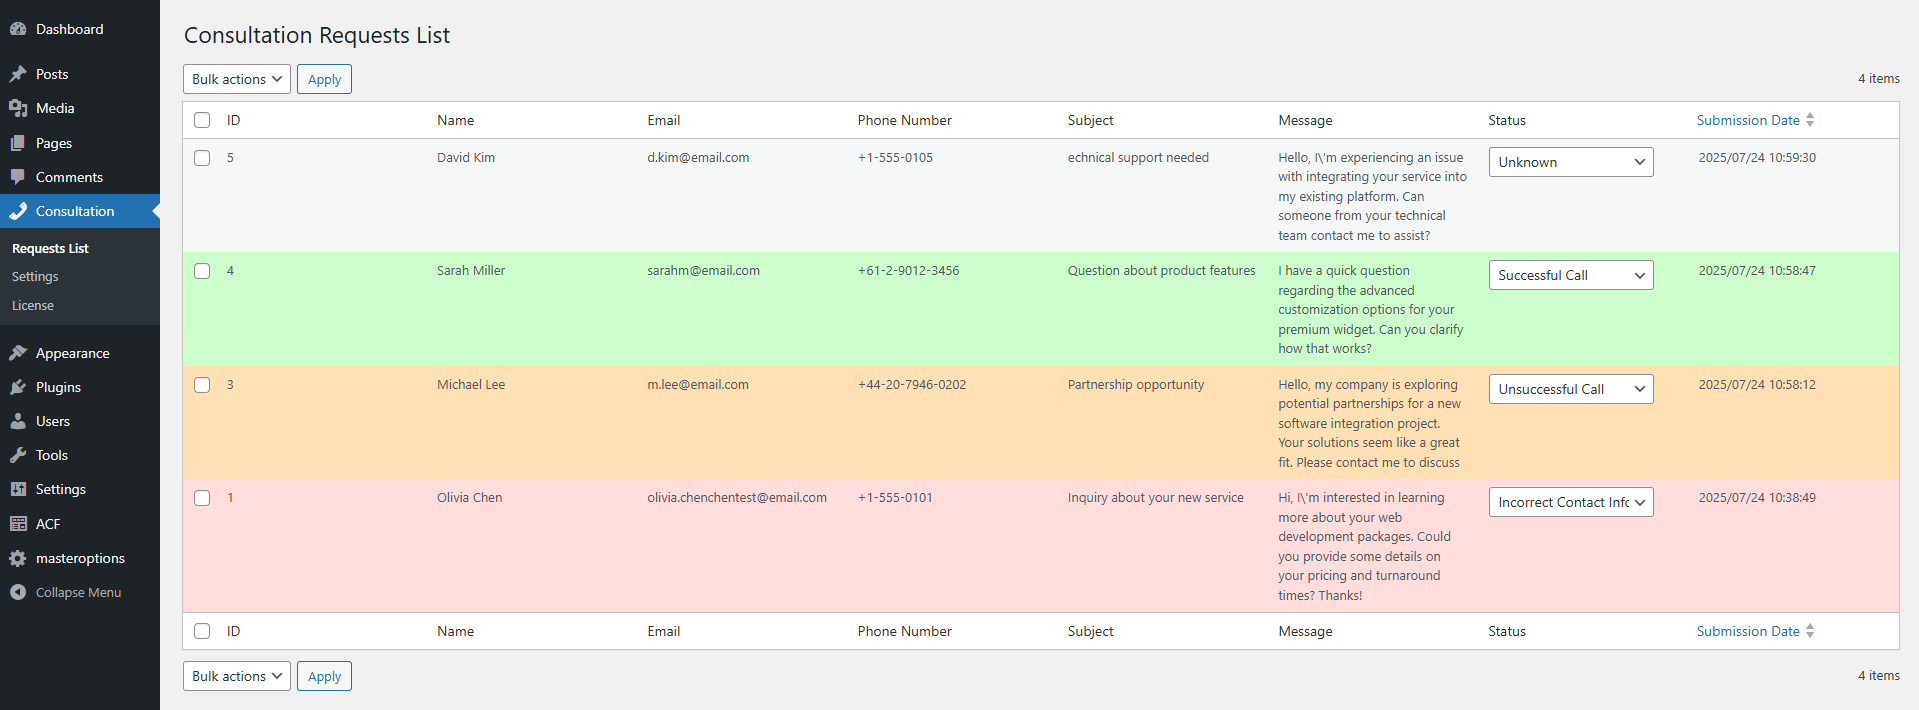Open the Settings submenu under Consultation
This screenshot has width=1919, height=710.
[35, 277]
